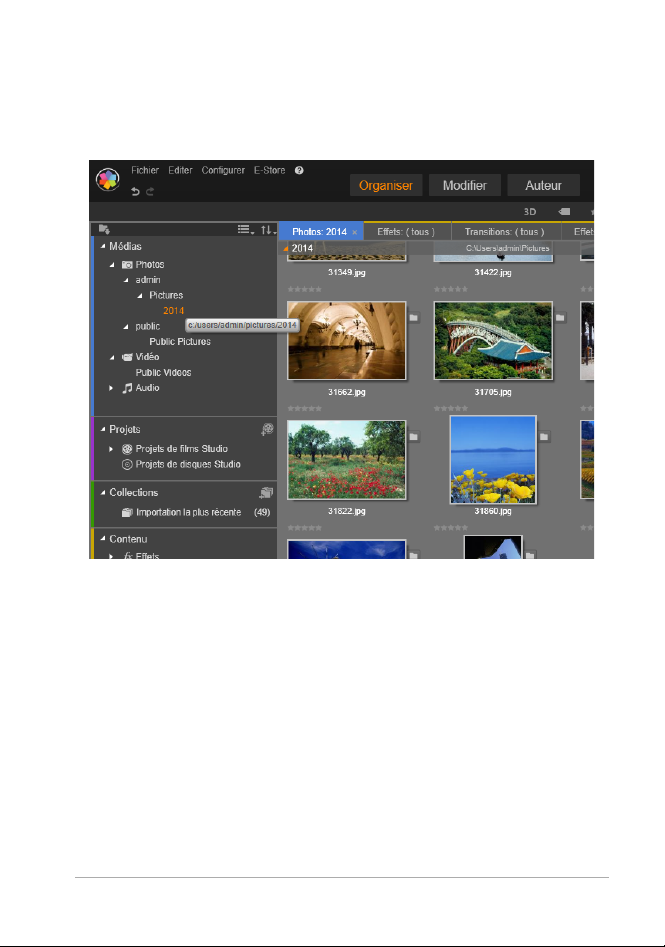Image resolution: width=665 pixels, height=947 pixels.
Task: Click the Pinnacle Studio logo icon
Action: (108, 180)
